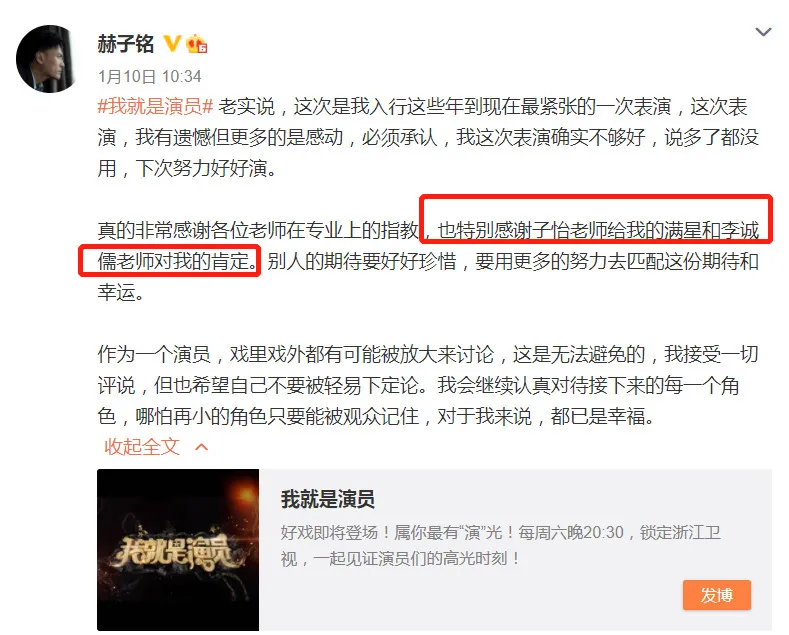Open the post timestamp 1月10日 10:34

(149, 76)
